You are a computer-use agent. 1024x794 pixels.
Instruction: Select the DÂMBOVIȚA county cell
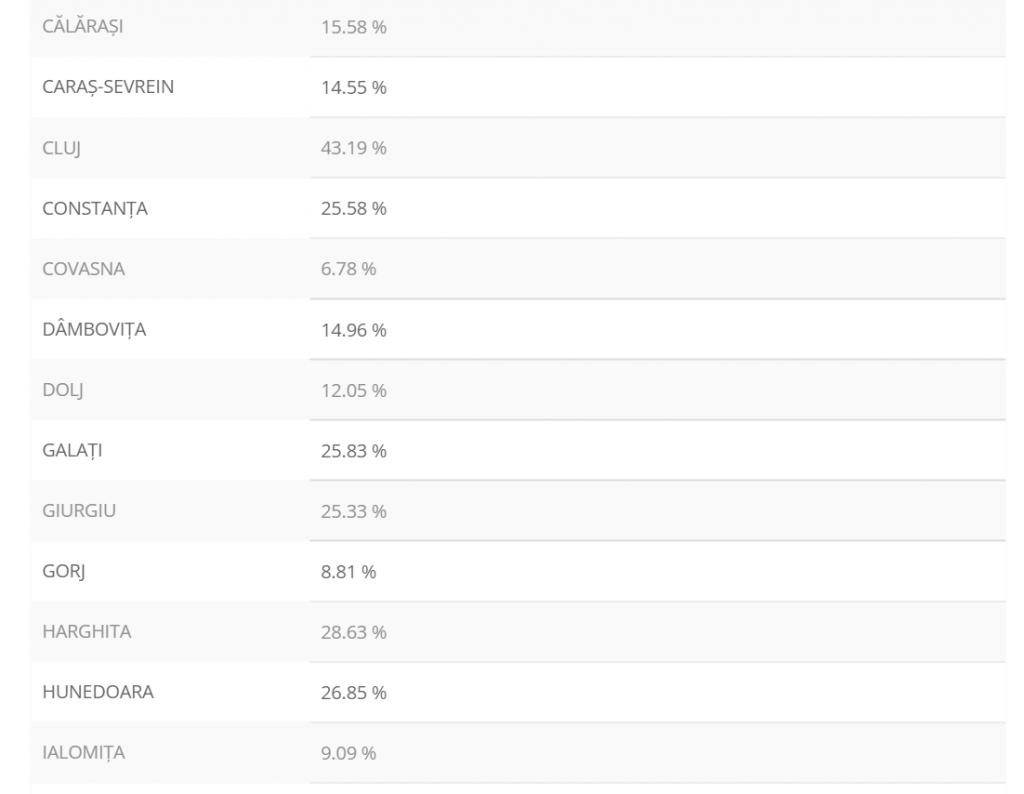(x=93, y=329)
